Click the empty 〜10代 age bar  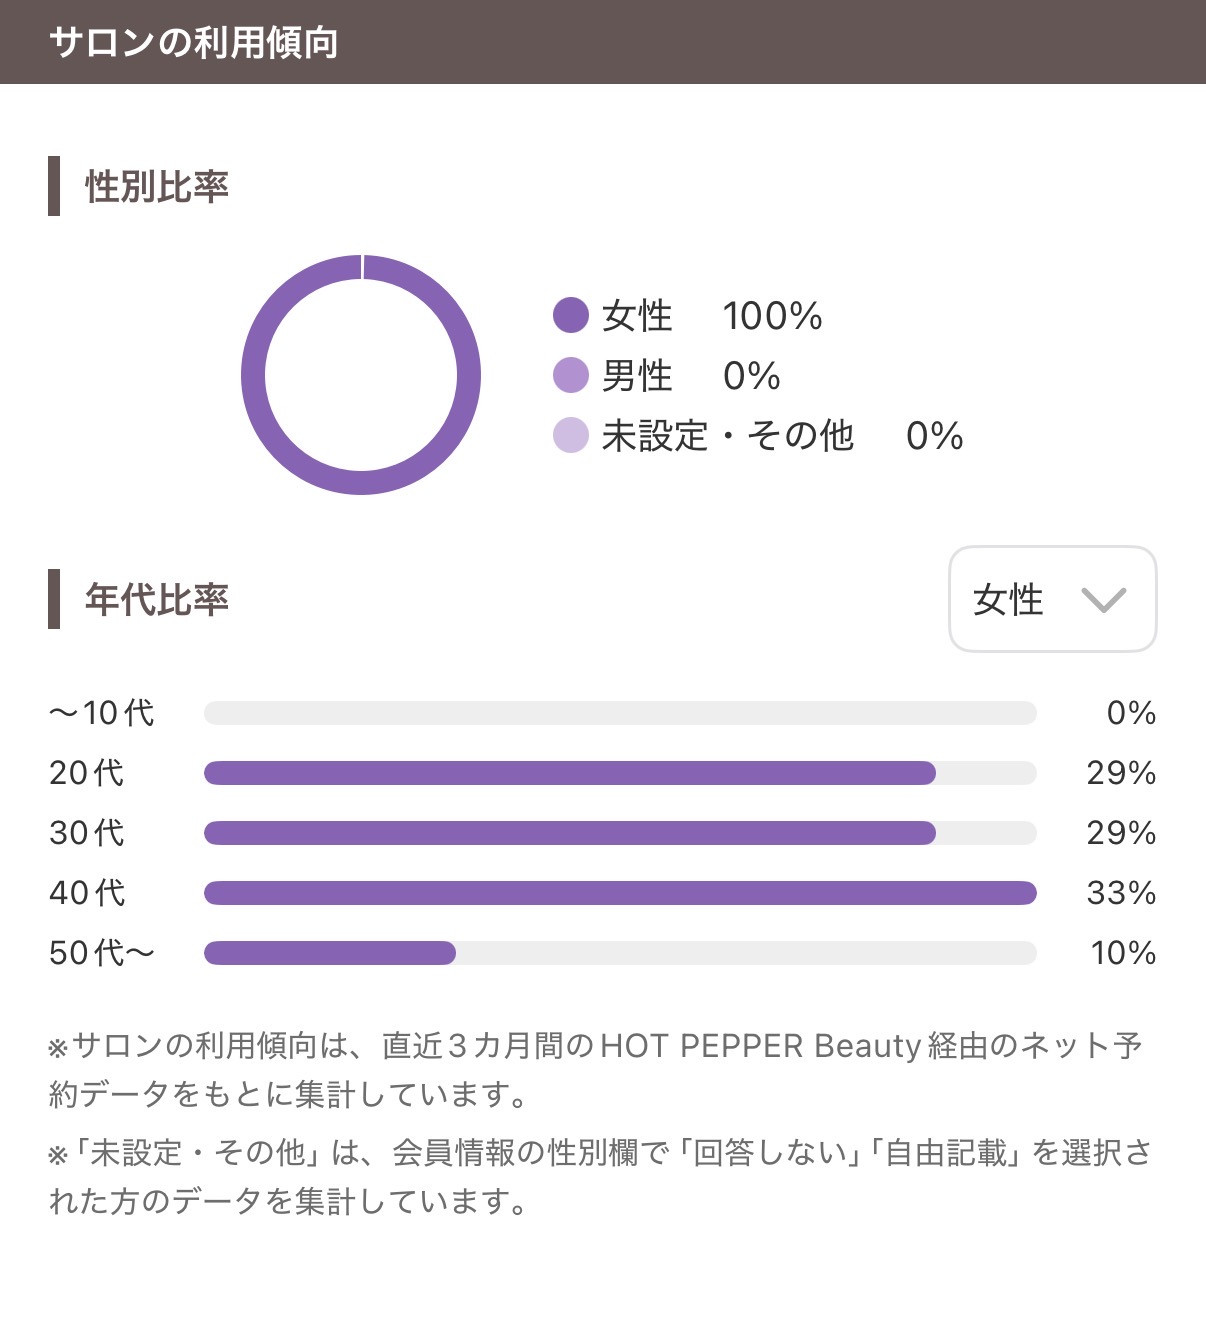[x=620, y=713]
